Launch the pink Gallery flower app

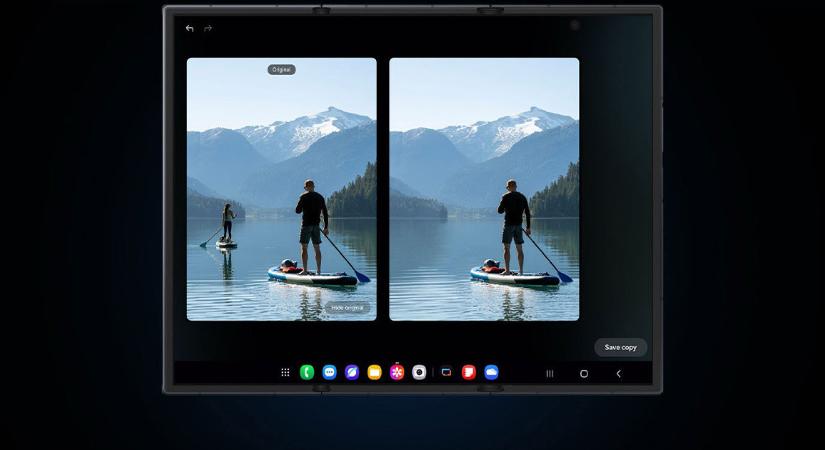[x=397, y=373]
